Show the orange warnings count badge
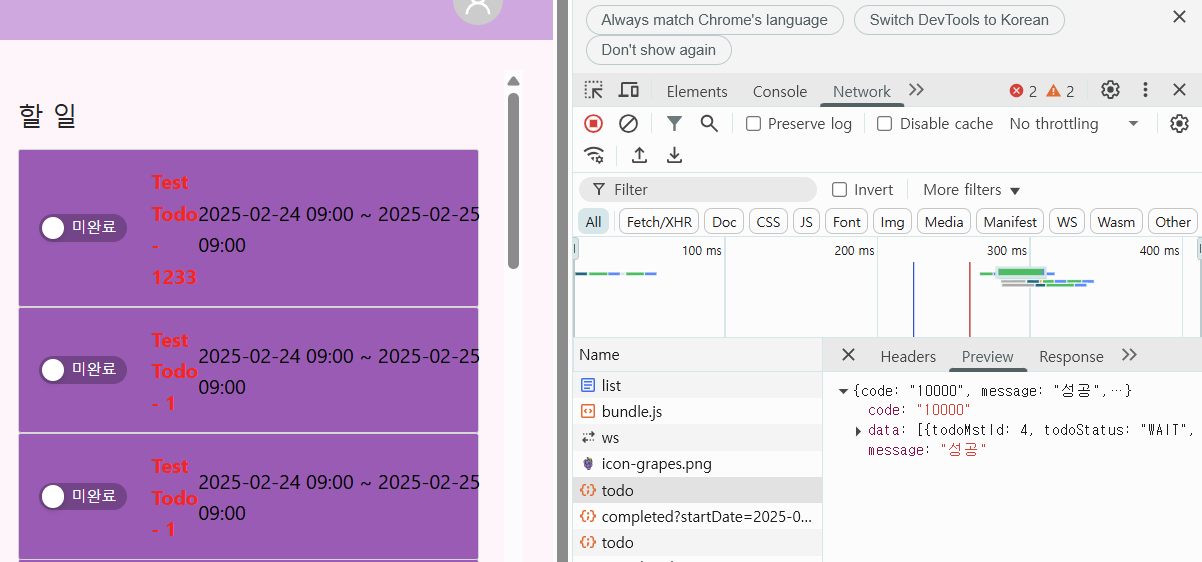 click(x=1060, y=91)
